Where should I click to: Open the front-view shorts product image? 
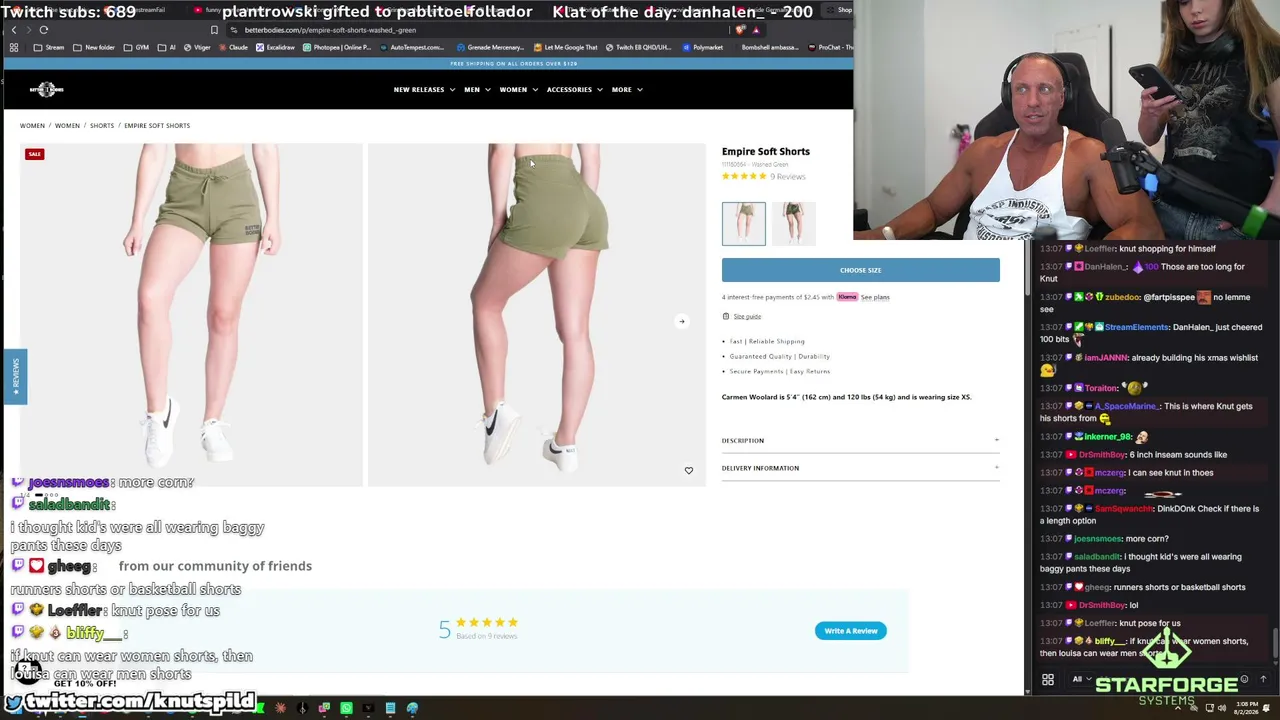click(x=191, y=315)
